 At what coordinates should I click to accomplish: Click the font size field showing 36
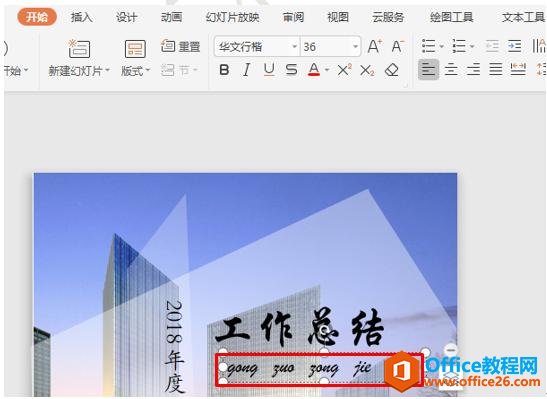tap(325, 46)
